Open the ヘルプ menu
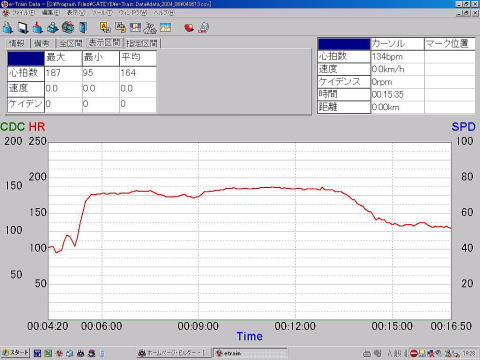Image resolution: width=480 pixels, height=360 pixels. click(164, 13)
